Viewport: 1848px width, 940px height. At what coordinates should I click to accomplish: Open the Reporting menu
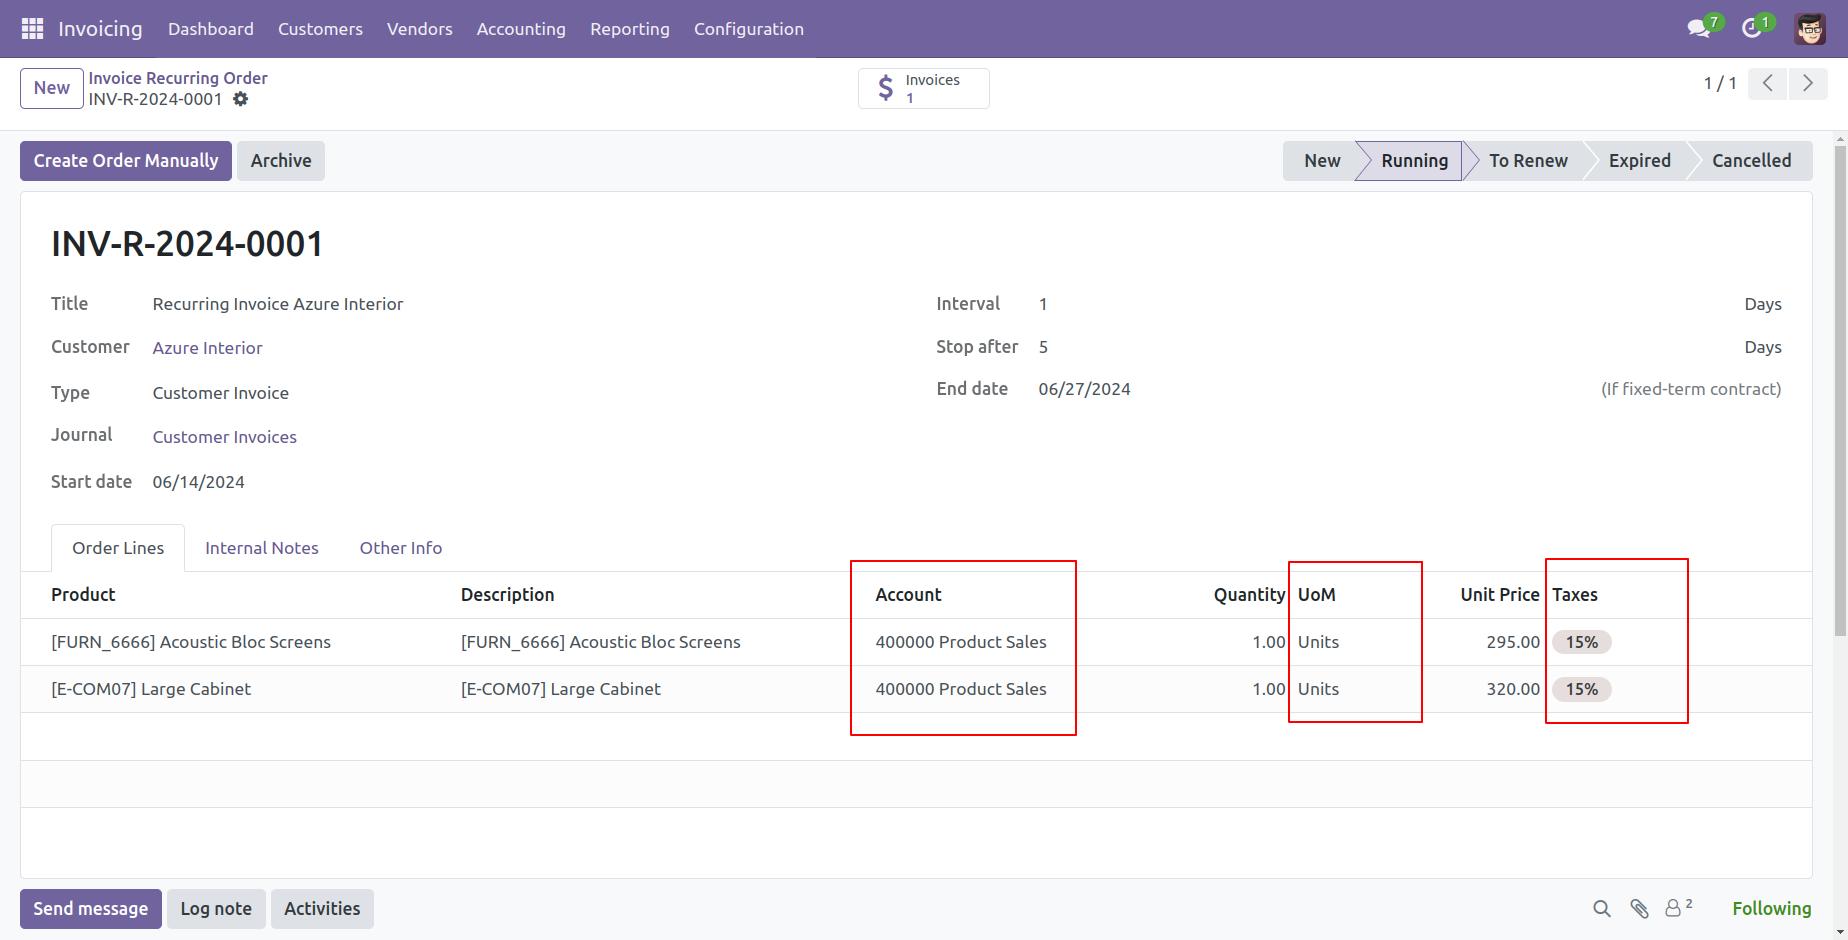pos(630,29)
